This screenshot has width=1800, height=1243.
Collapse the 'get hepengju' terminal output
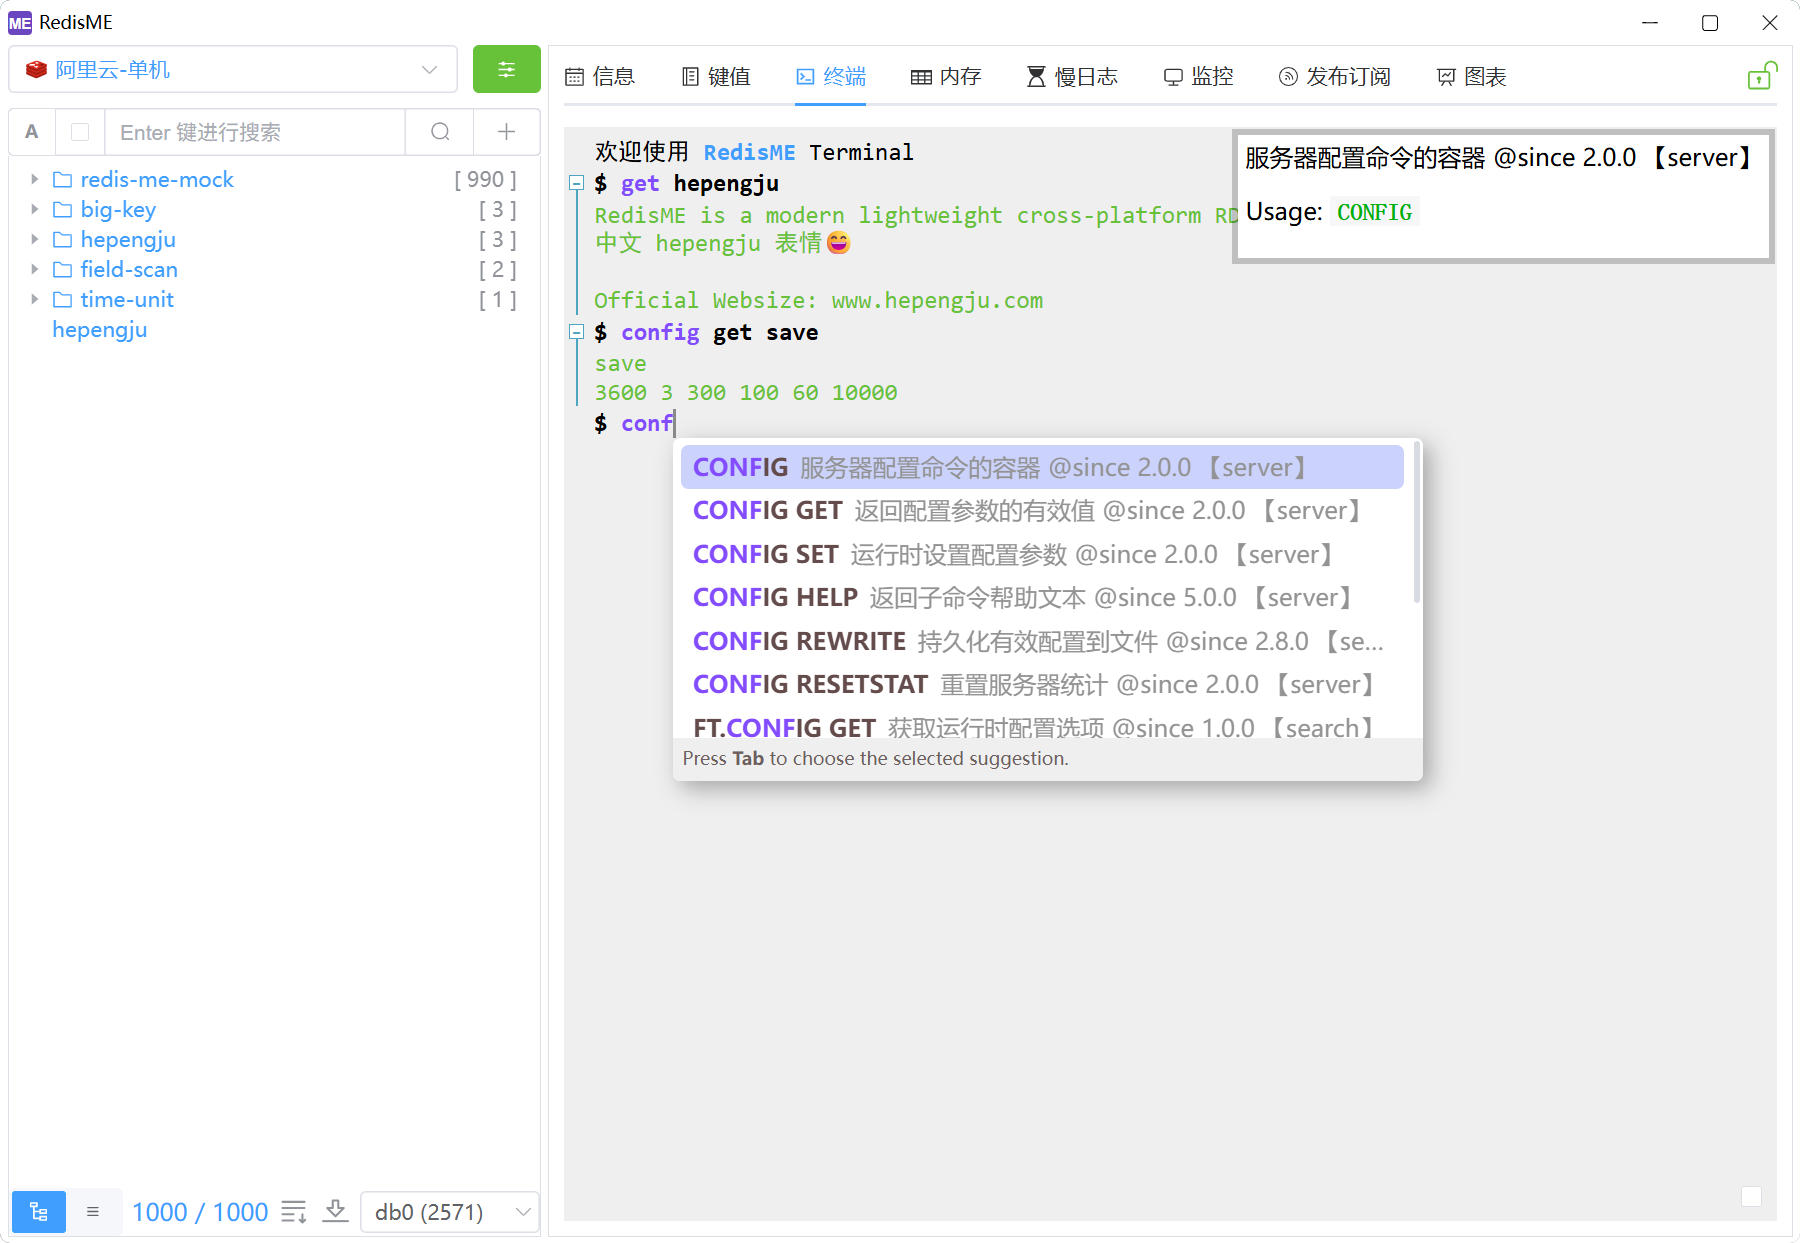pyautogui.click(x=576, y=183)
